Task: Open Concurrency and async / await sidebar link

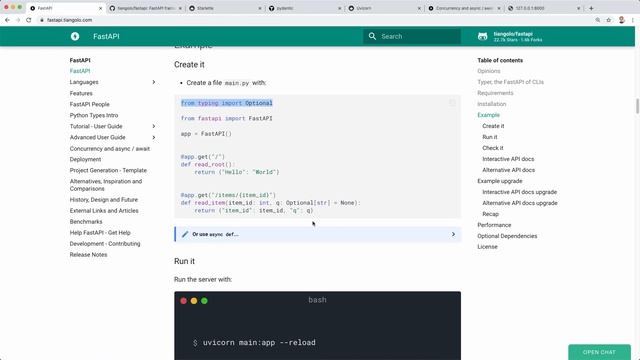Action: point(109,149)
